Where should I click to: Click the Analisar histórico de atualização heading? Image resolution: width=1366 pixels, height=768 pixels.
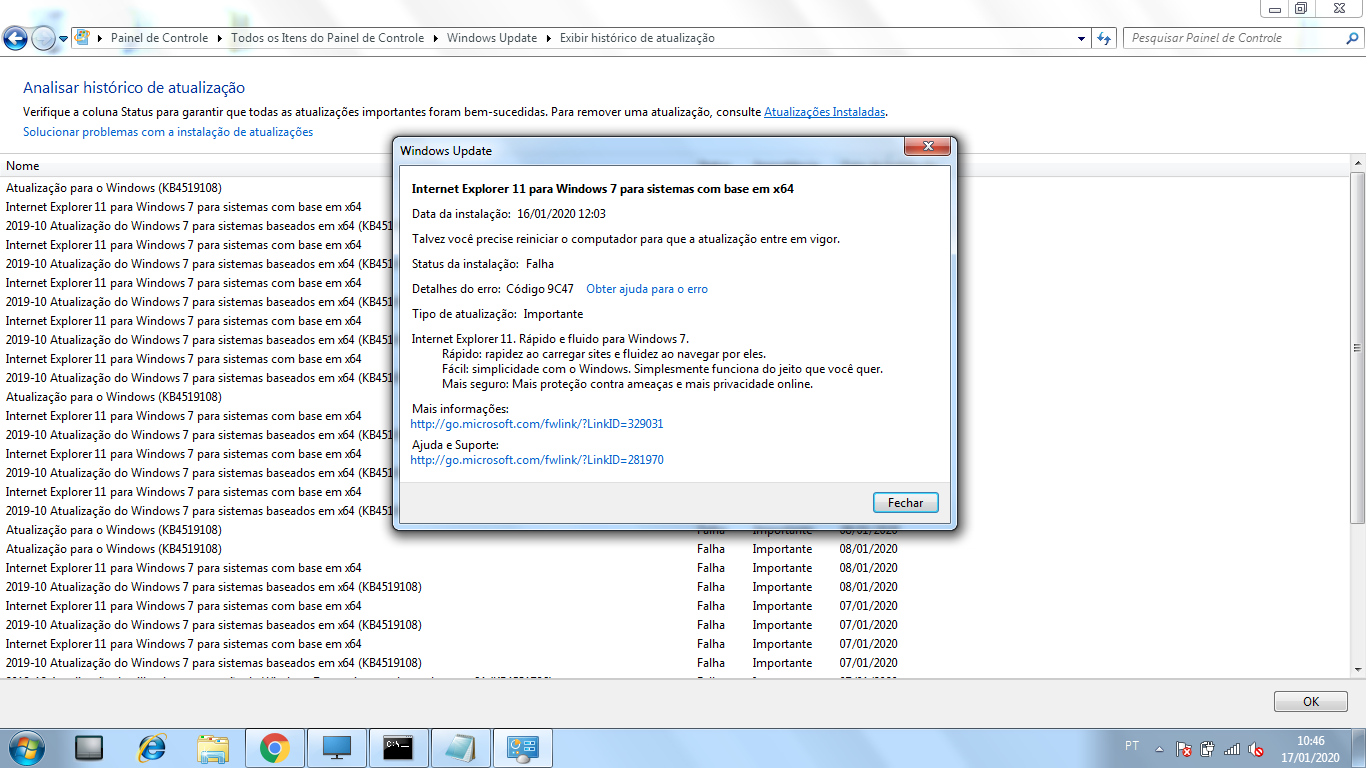tap(134, 88)
